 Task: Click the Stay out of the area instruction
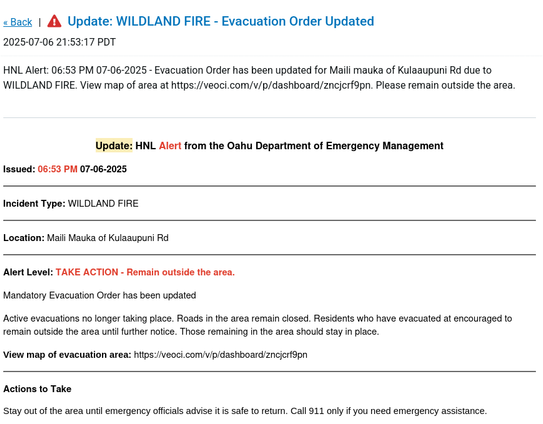tap(245, 411)
